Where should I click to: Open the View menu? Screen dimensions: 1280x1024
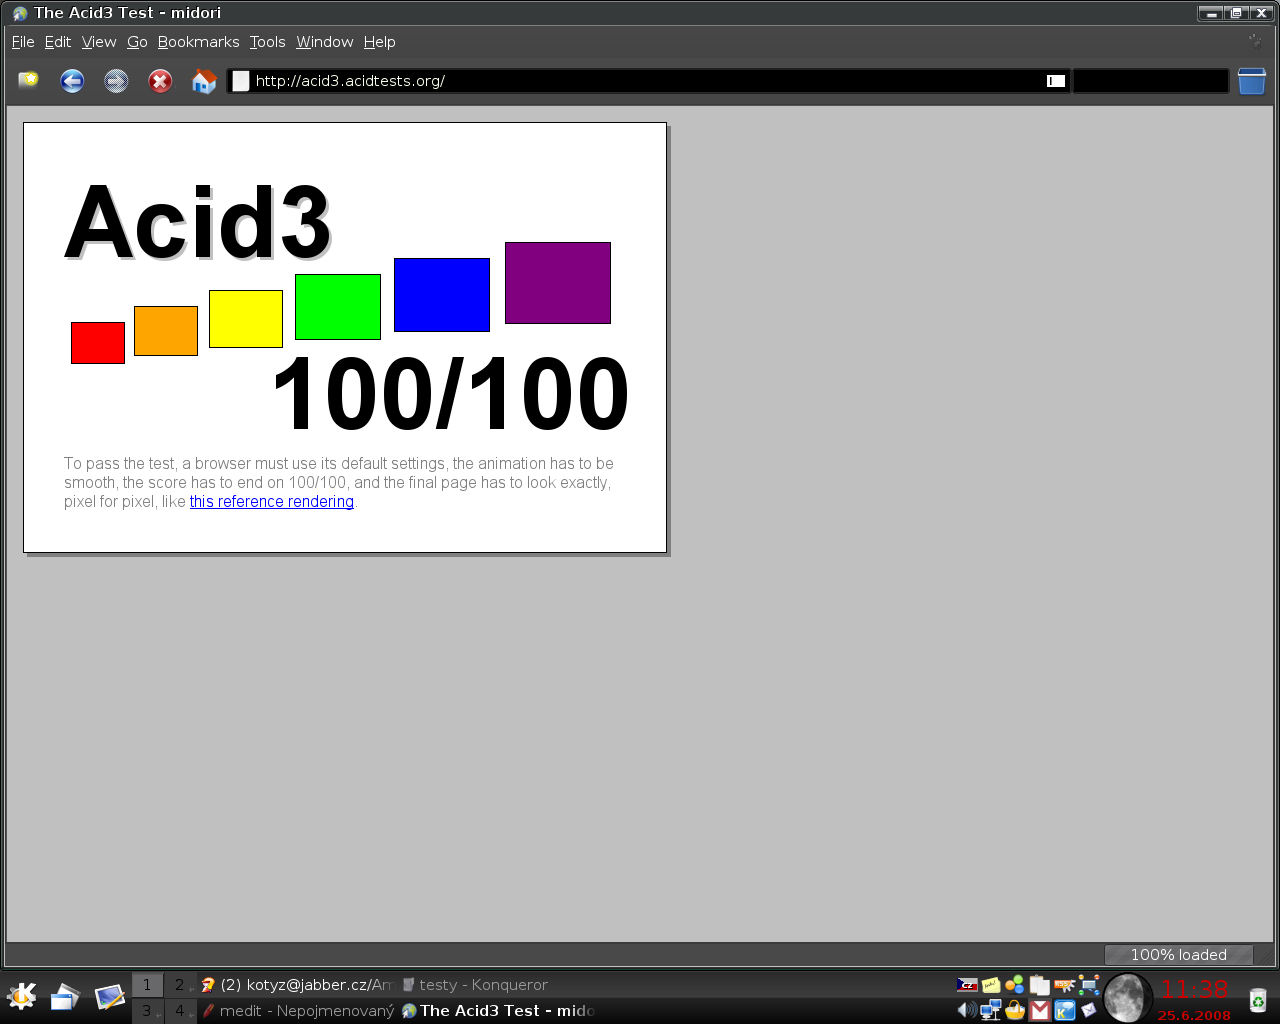point(99,42)
